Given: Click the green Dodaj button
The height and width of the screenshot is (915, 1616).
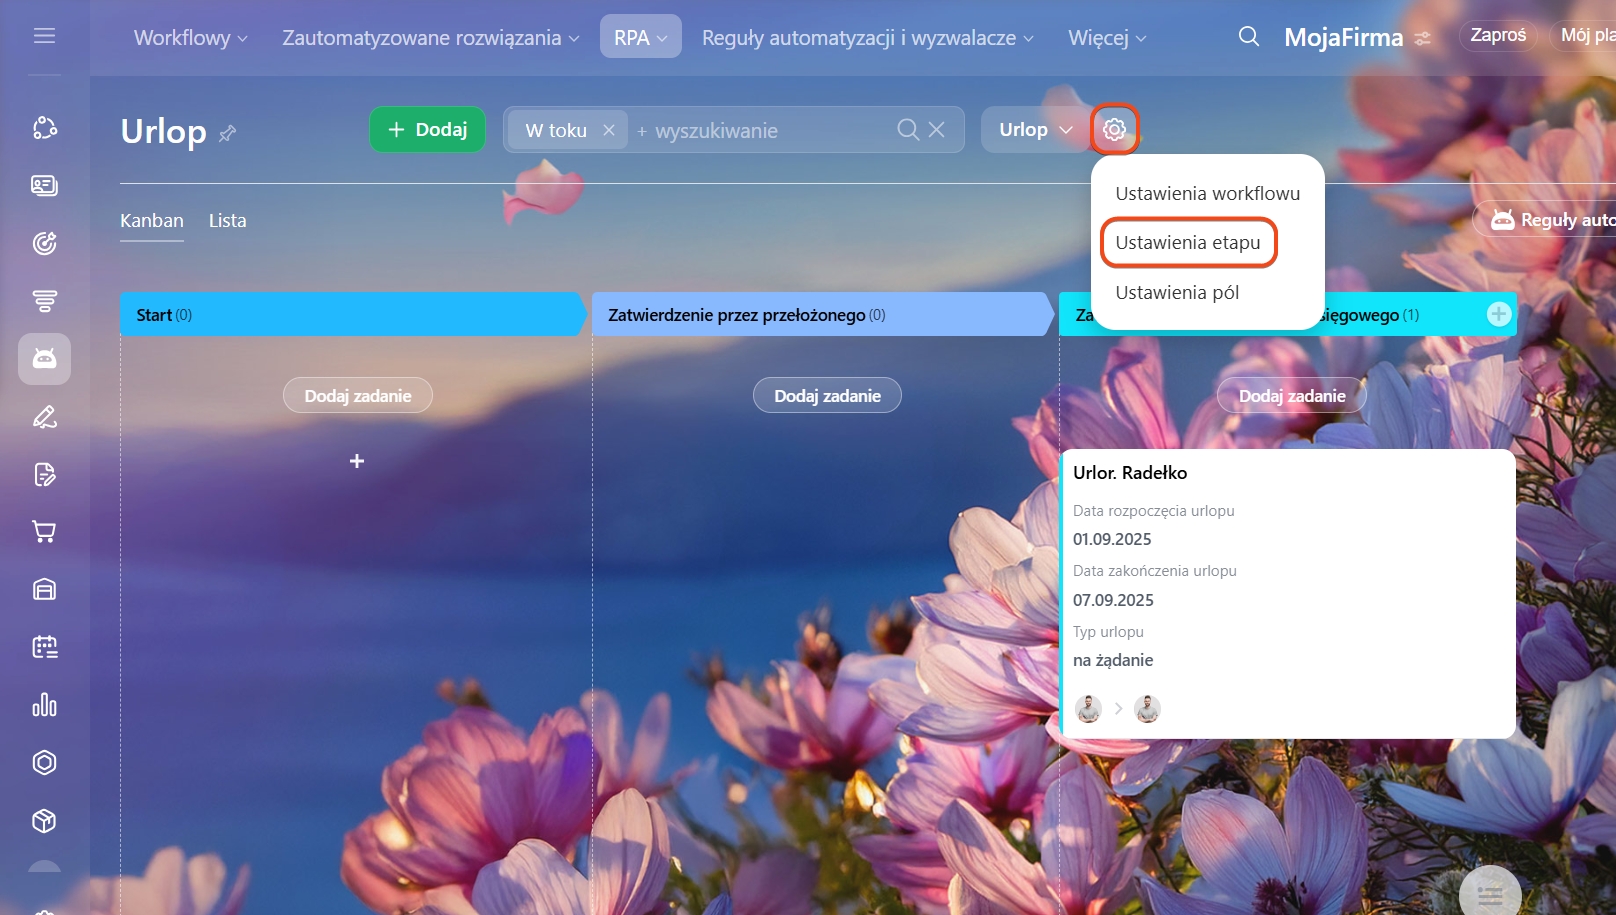Looking at the screenshot, I should pos(427,130).
